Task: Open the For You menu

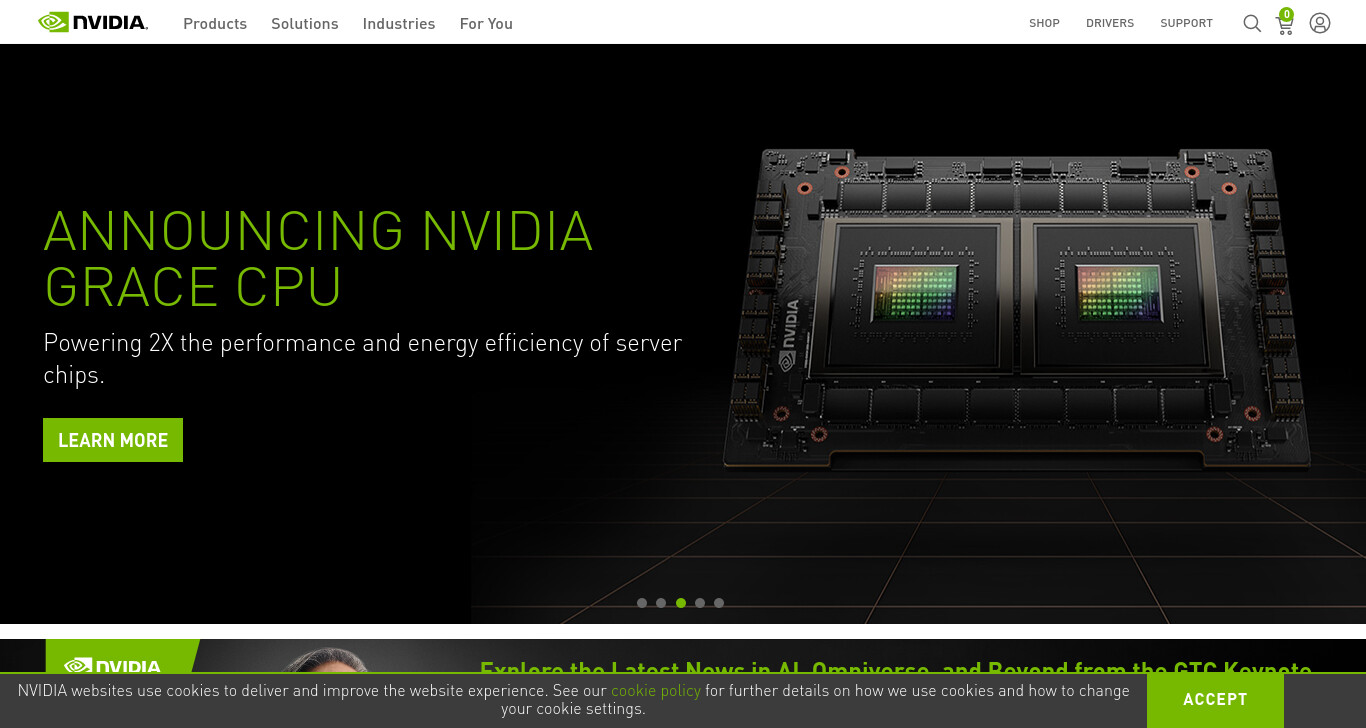Action: coord(486,23)
